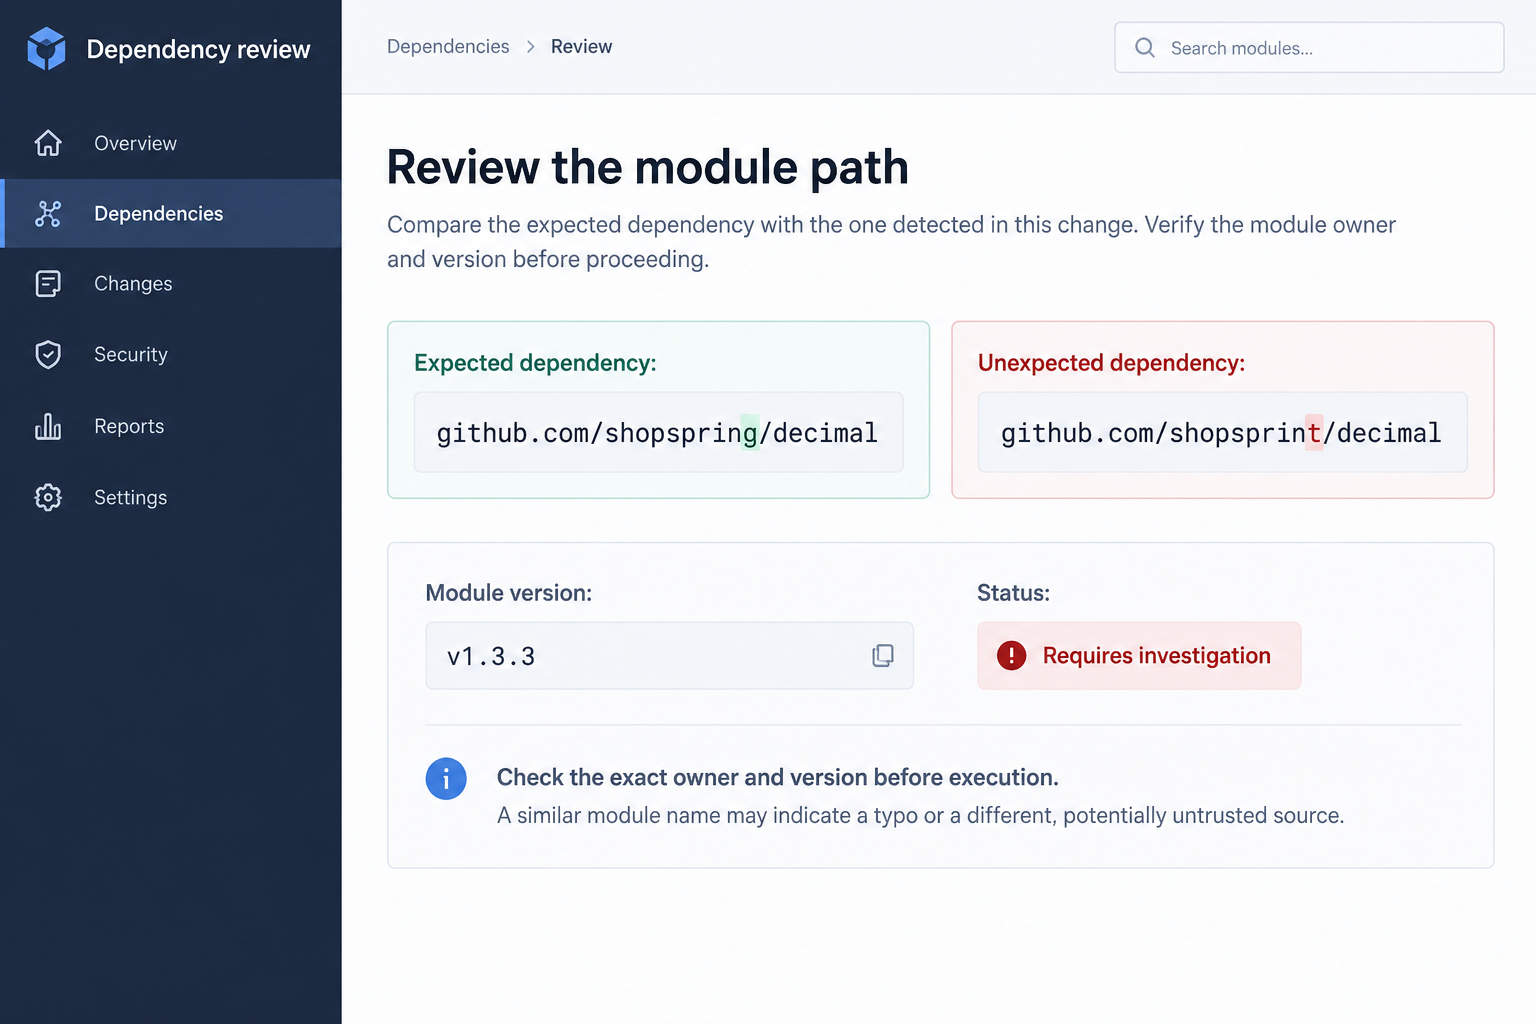Go to the Changes section
Image resolution: width=1536 pixels, height=1024 pixels.
point(171,284)
